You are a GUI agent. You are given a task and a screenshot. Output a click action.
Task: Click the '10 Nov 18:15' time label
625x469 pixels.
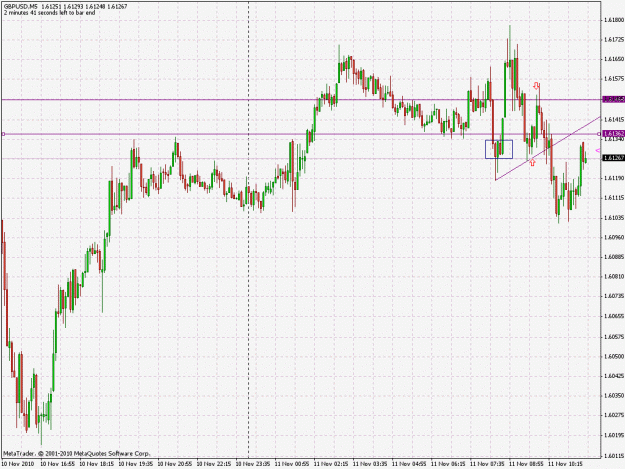point(96,464)
